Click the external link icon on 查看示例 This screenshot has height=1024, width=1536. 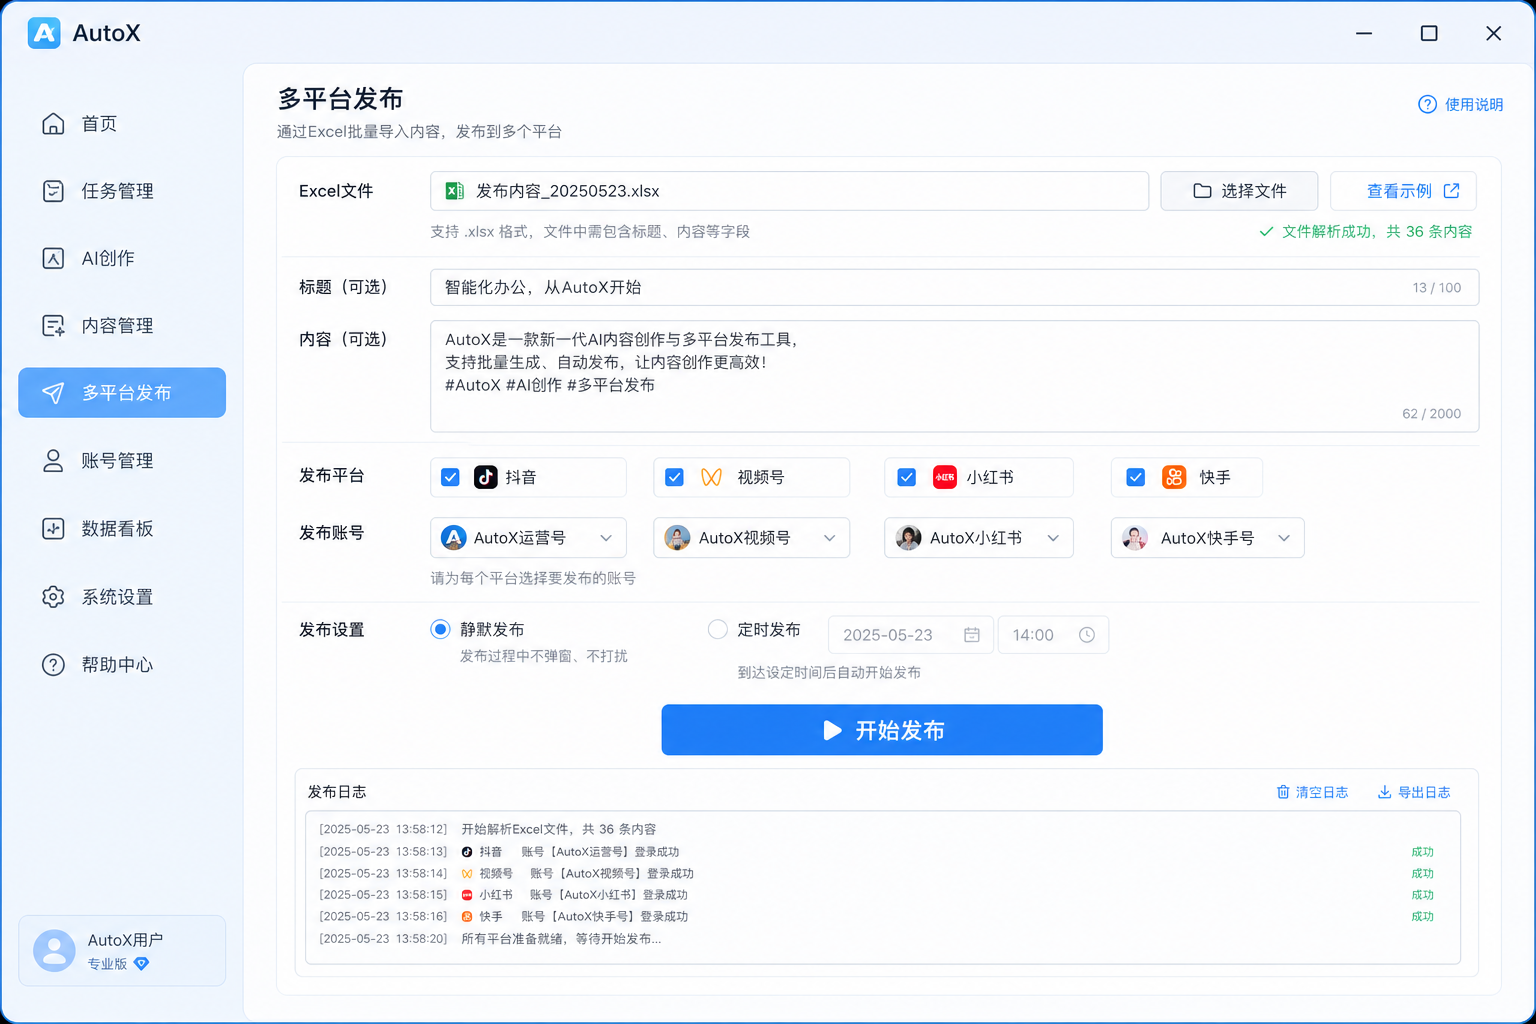[1452, 191]
